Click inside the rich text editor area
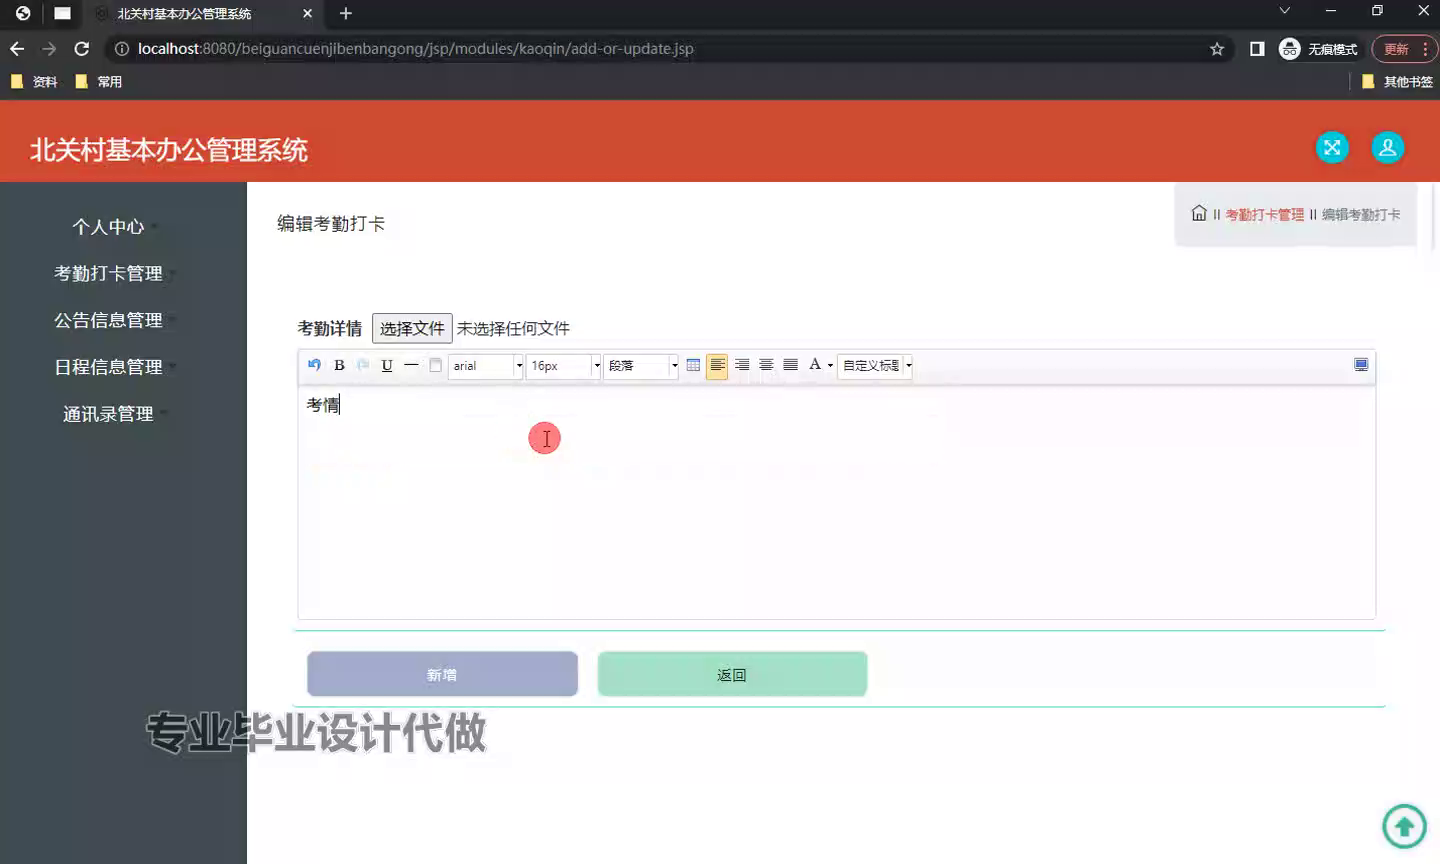This screenshot has height=864, width=1440. [x=836, y=503]
